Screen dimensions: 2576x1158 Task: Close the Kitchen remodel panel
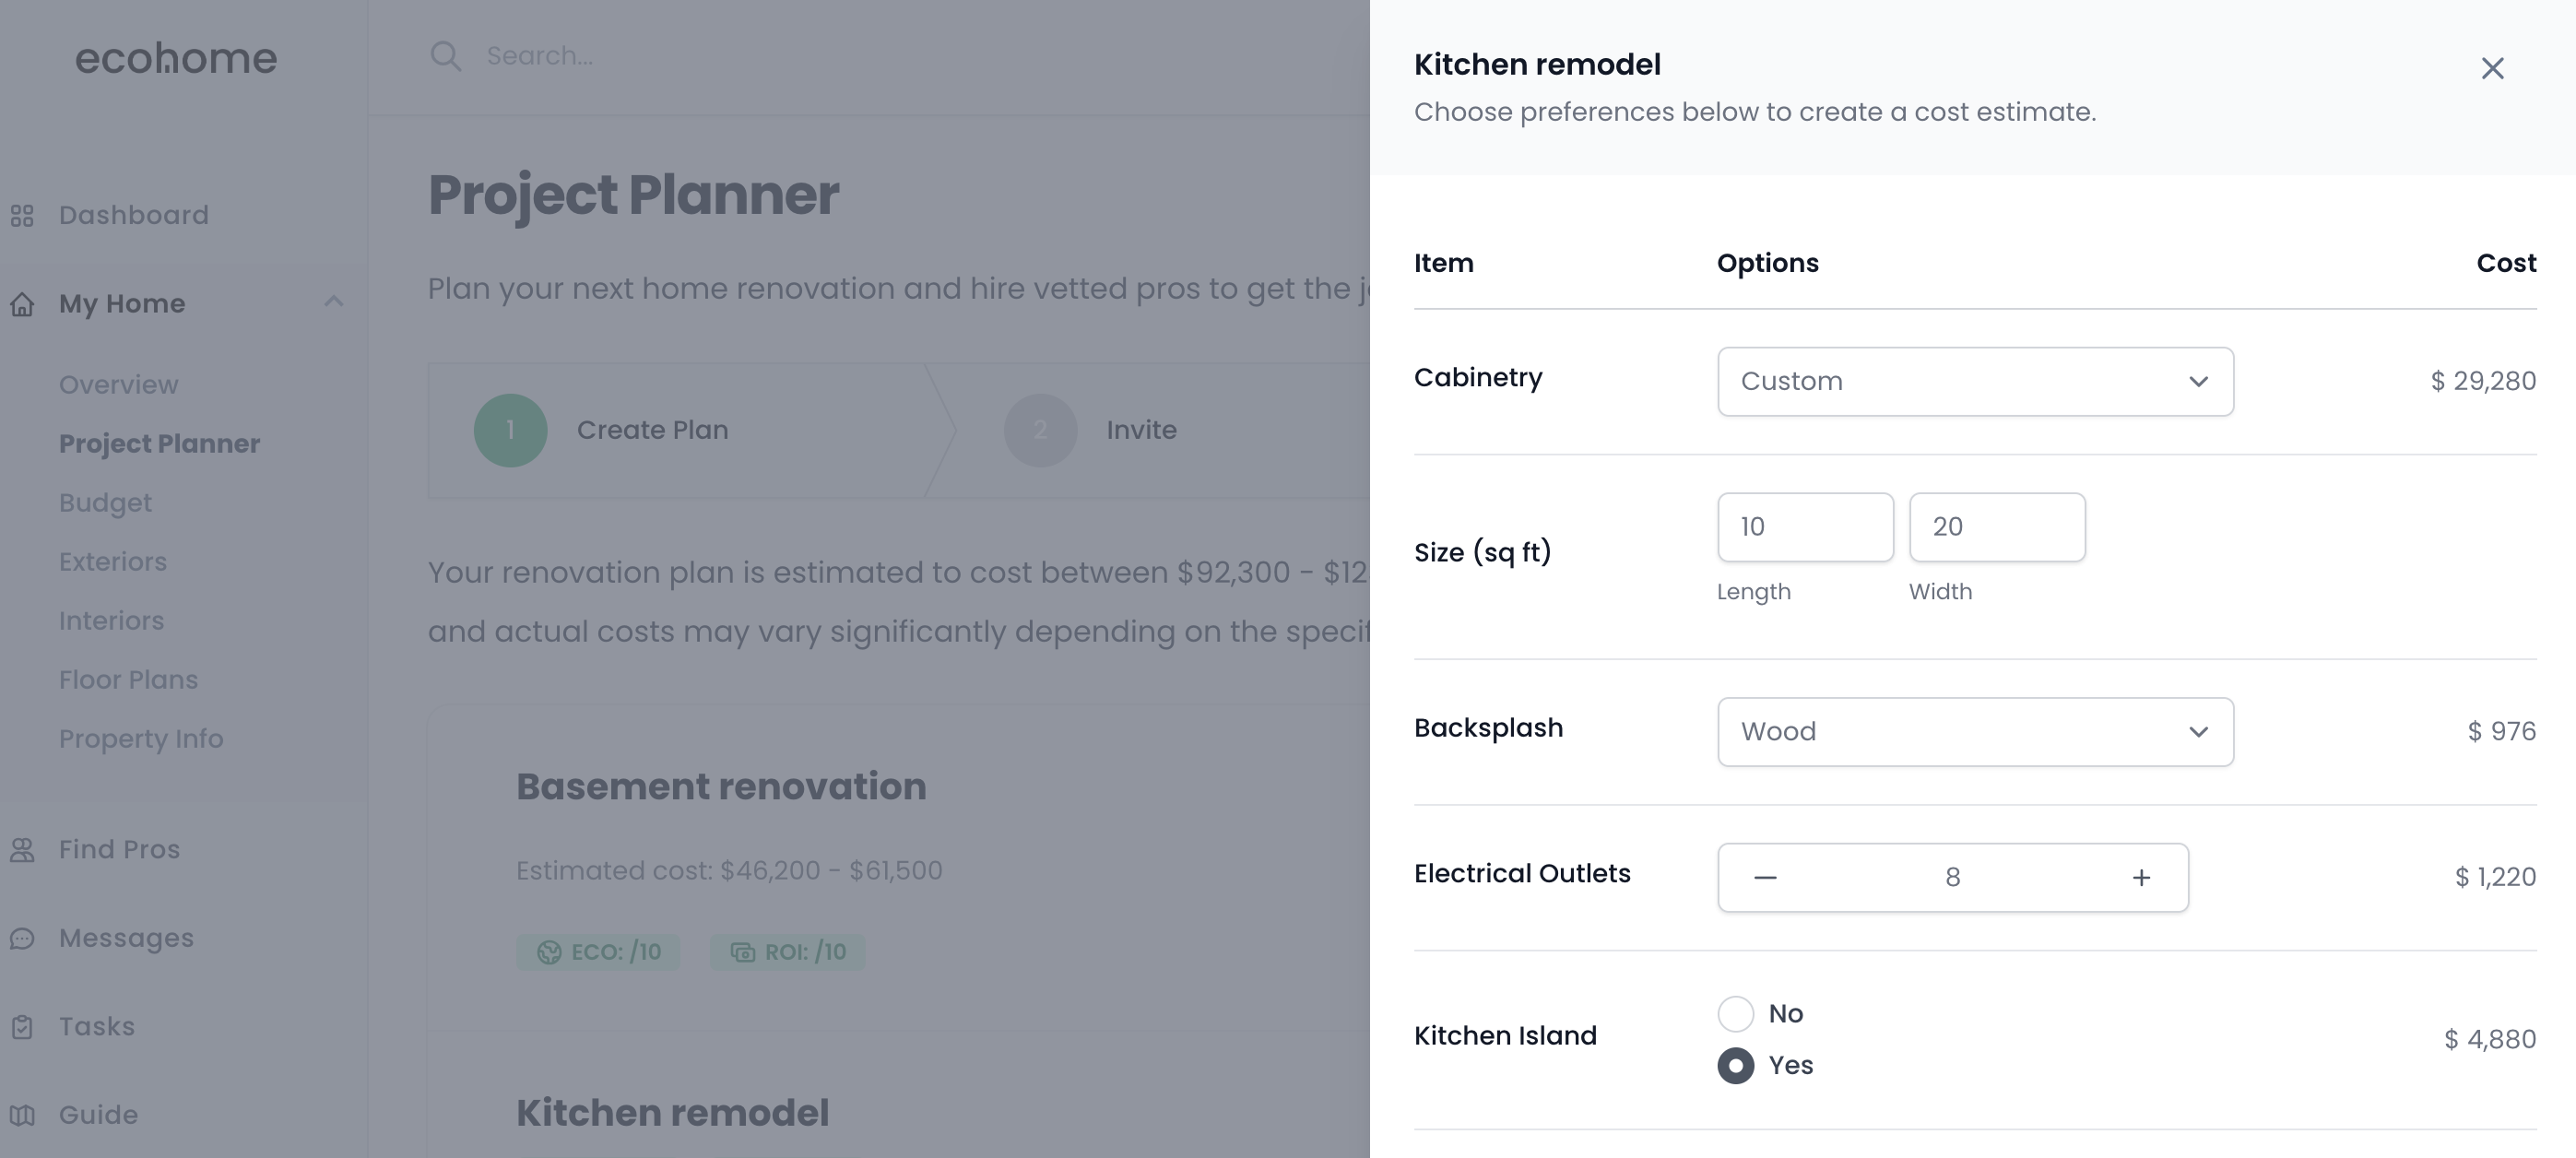tap(2493, 68)
